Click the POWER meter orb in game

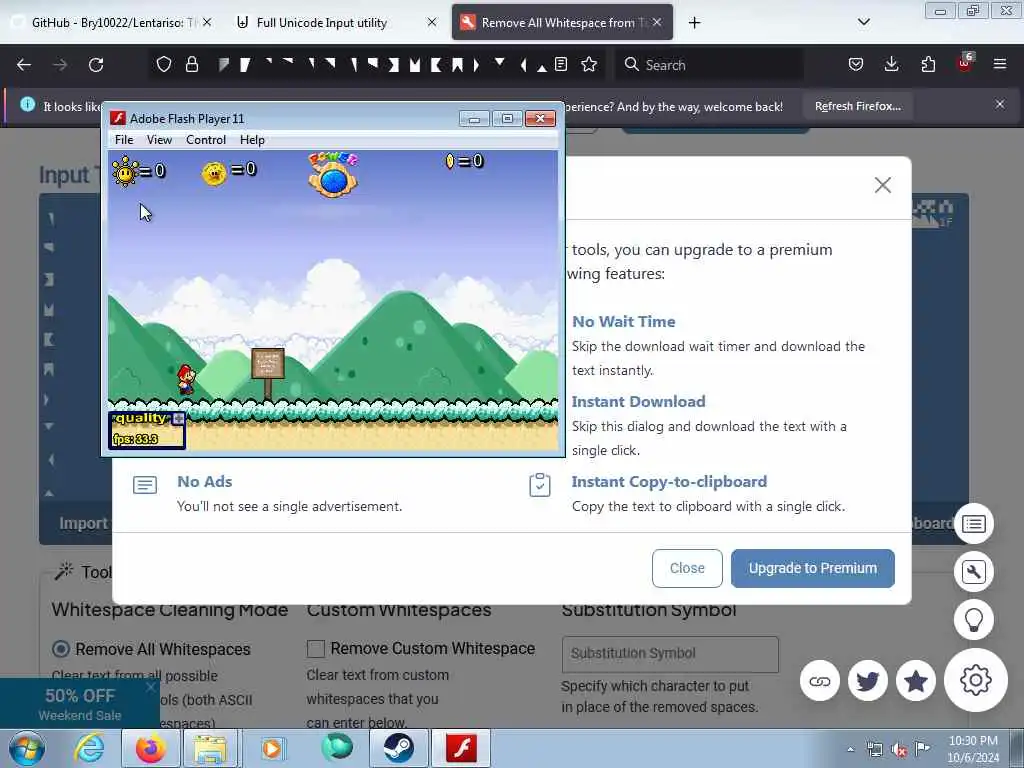point(333,180)
